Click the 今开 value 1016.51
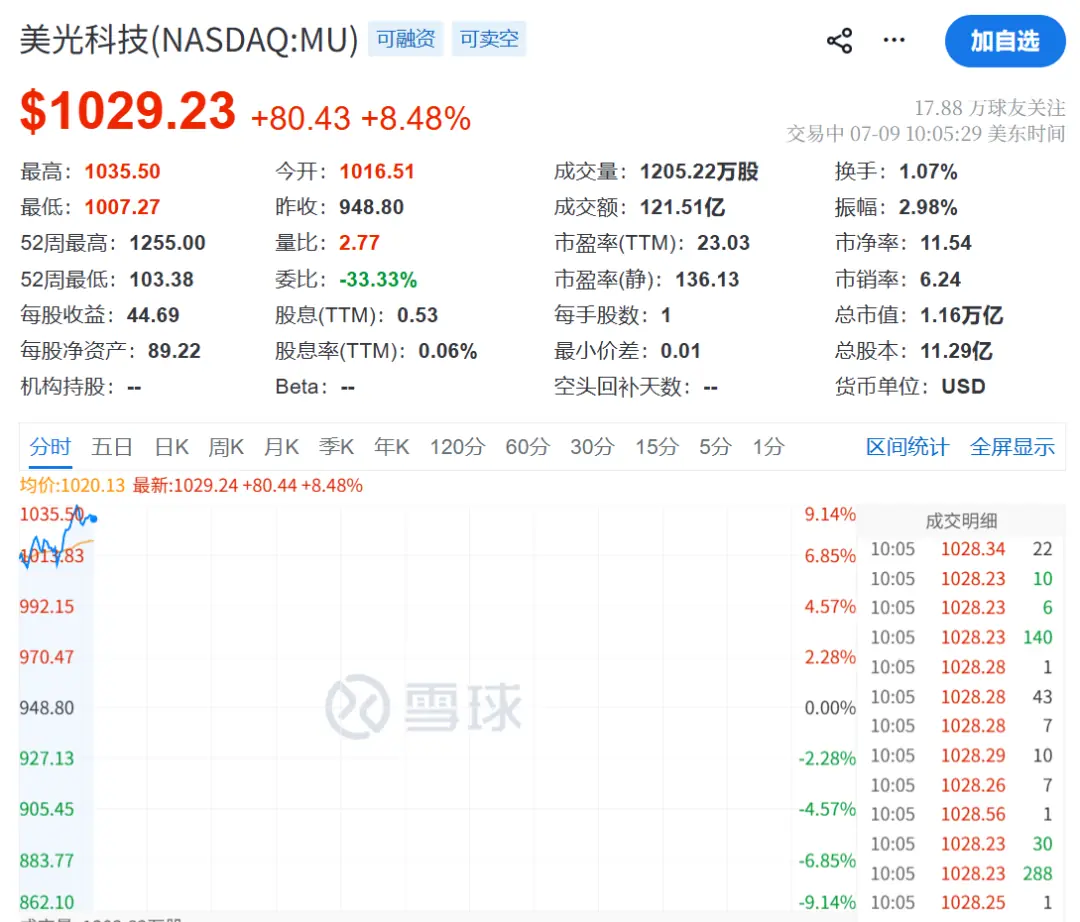This screenshot has width=1080, height=922. (x=377, y=171)
